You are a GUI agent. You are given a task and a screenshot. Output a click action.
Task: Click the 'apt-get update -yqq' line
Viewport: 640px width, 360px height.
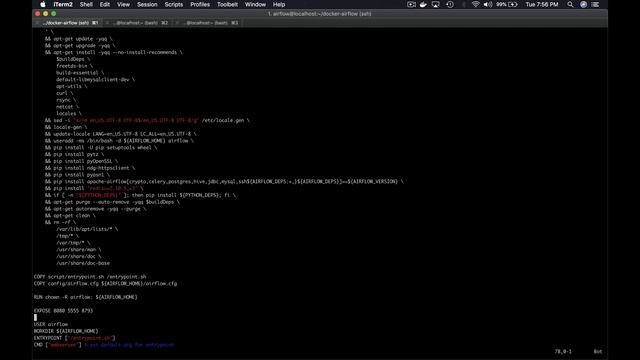tap(79, 39)
